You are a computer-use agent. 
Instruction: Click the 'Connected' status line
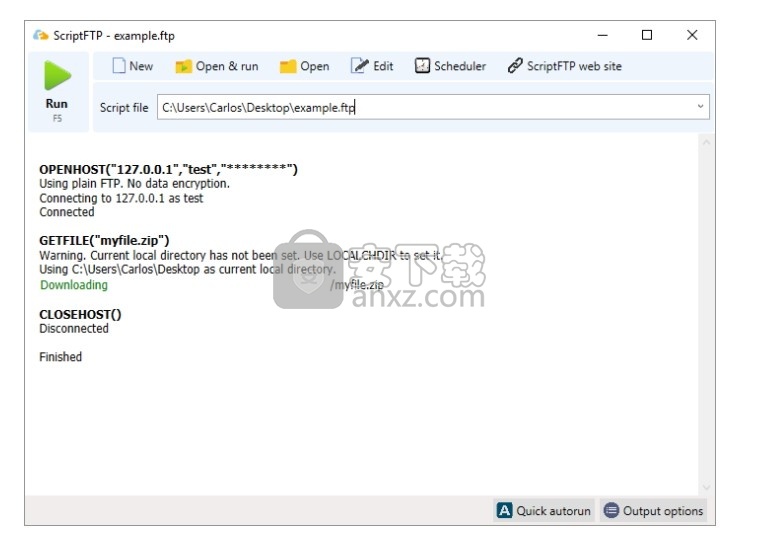coord(67,212)
